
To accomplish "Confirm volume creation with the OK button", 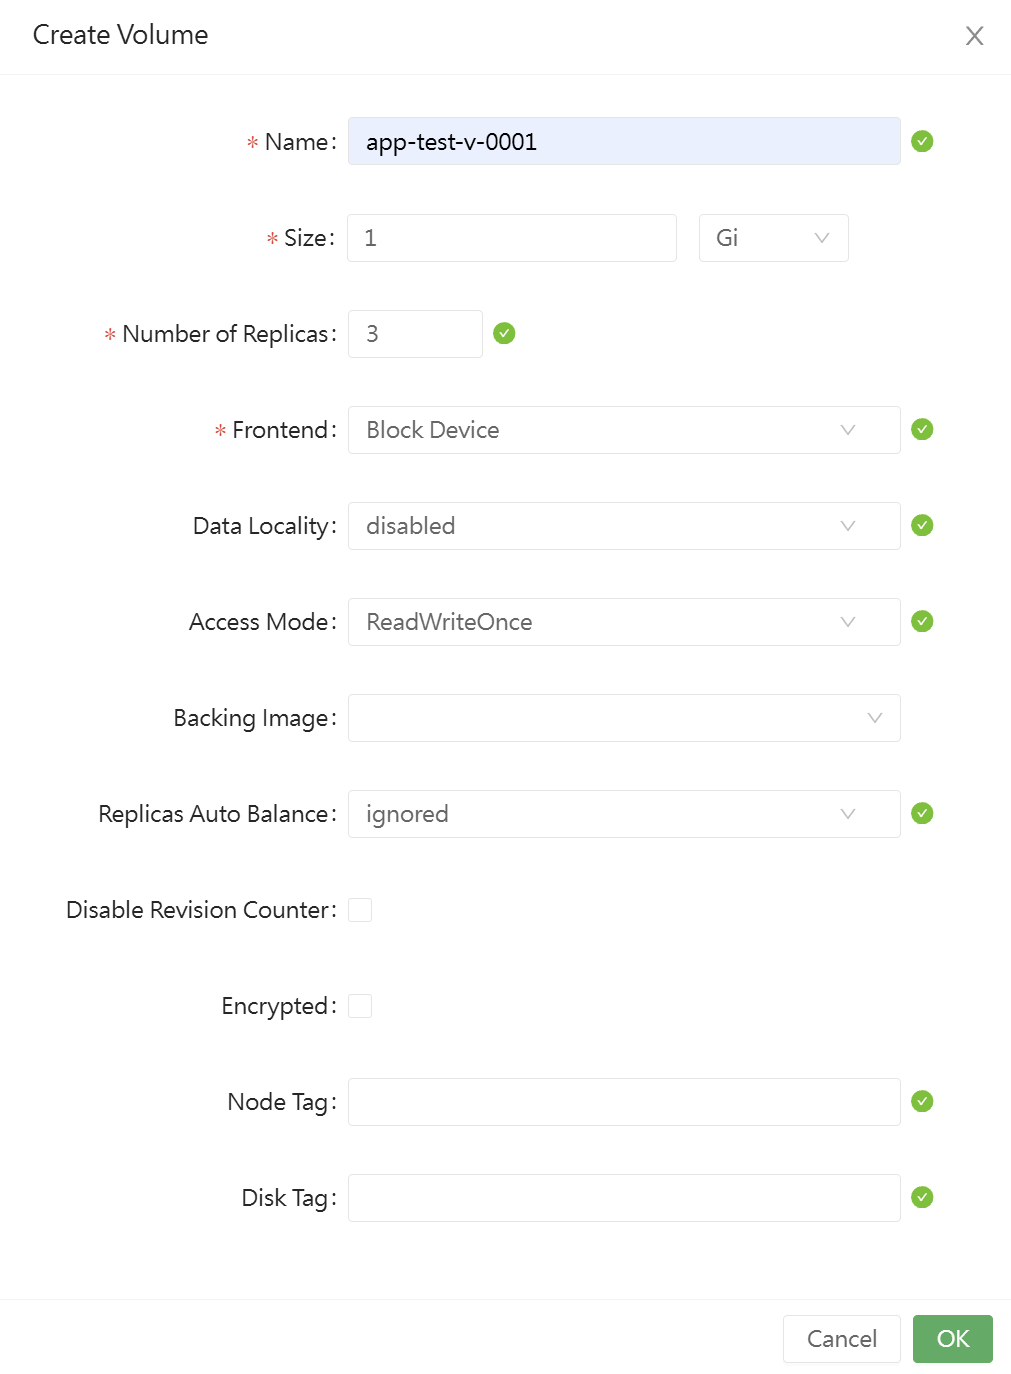I will (952, 1339).
